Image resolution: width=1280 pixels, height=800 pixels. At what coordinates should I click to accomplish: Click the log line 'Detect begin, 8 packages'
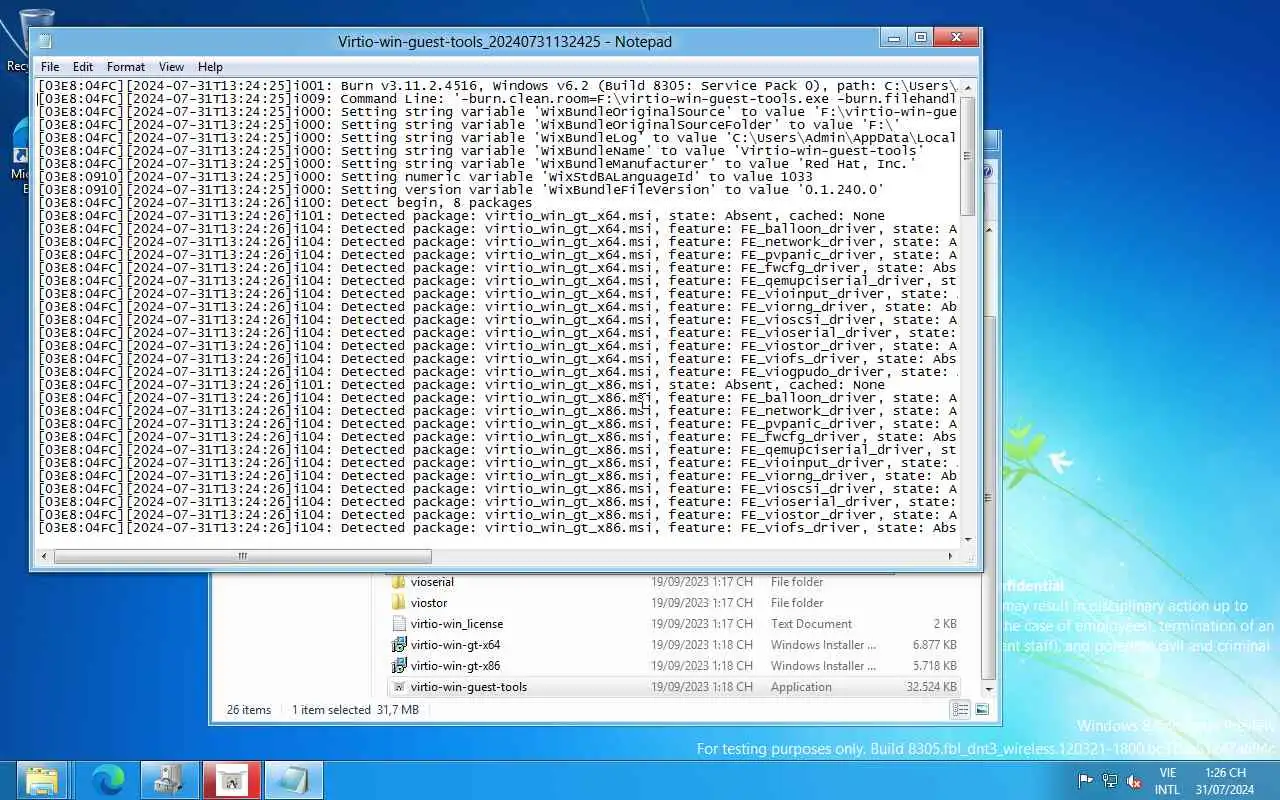[x=285, y=203]
